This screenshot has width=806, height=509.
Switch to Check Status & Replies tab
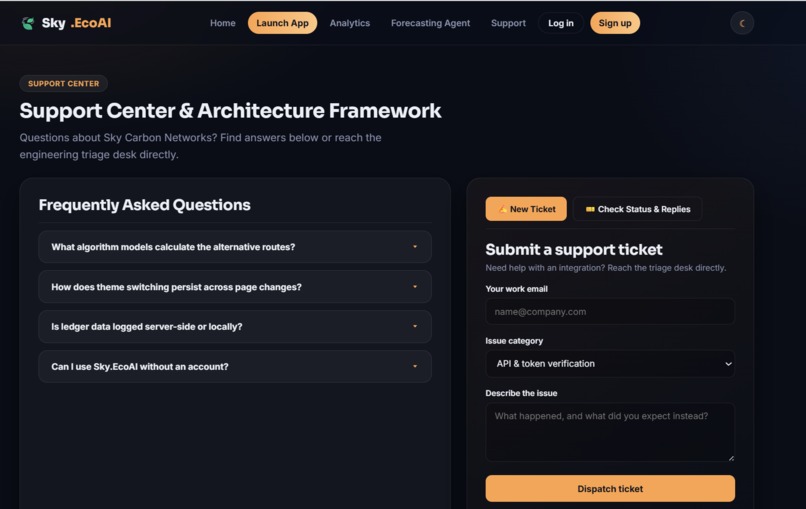pos(637,209)
